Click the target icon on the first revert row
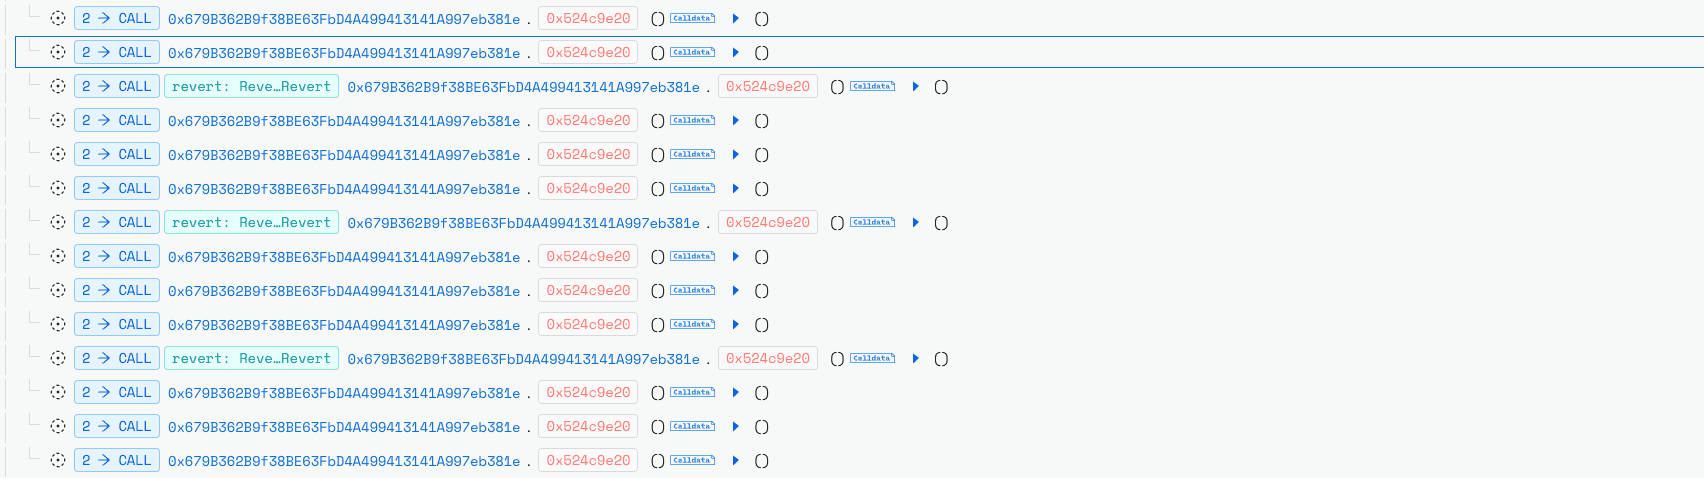1704x478 pixels. click(58, 86)
